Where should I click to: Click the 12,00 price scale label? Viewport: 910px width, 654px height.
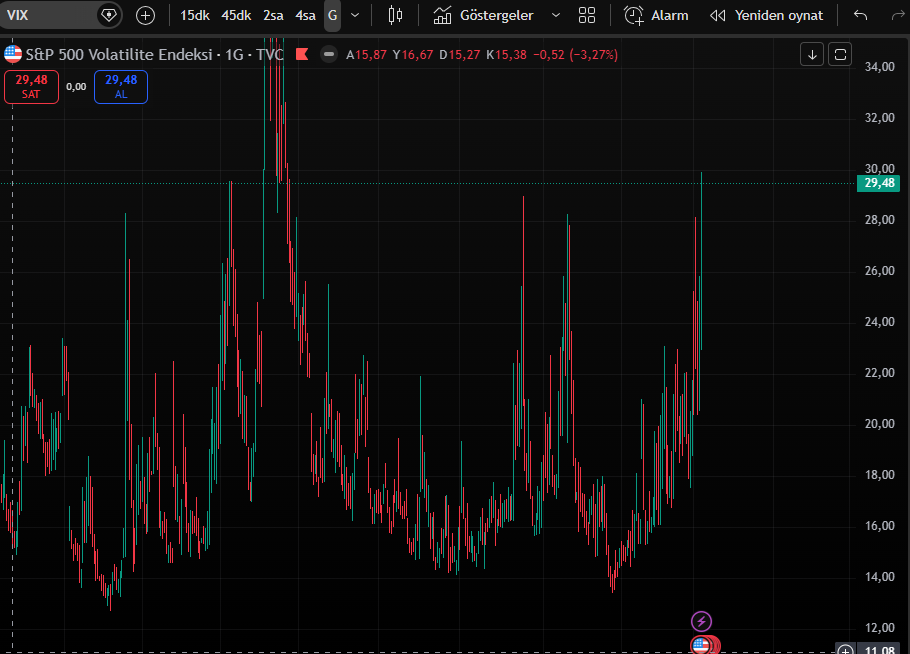point(879,628)
